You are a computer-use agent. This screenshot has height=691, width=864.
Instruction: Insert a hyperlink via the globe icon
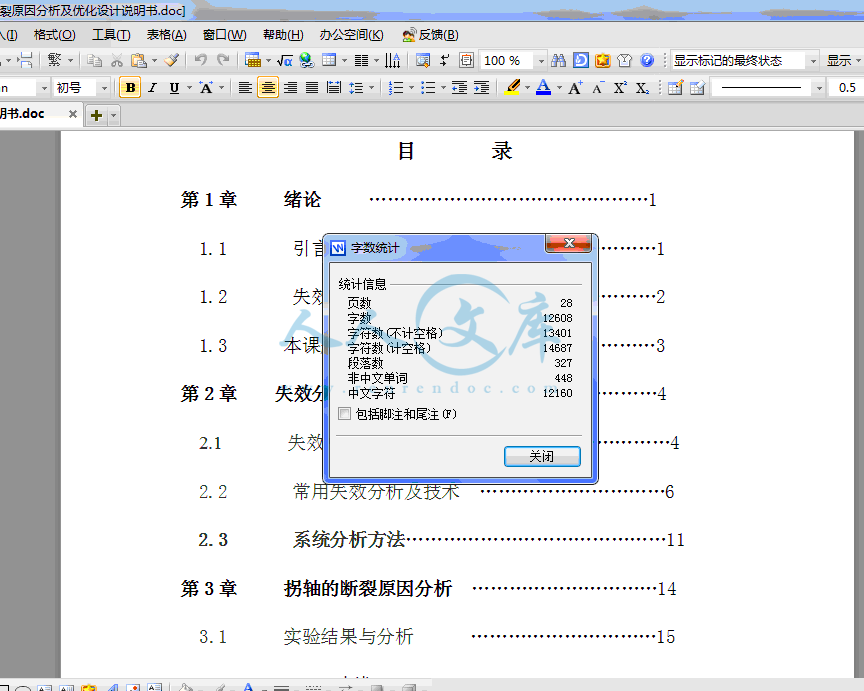pos(306,60)
